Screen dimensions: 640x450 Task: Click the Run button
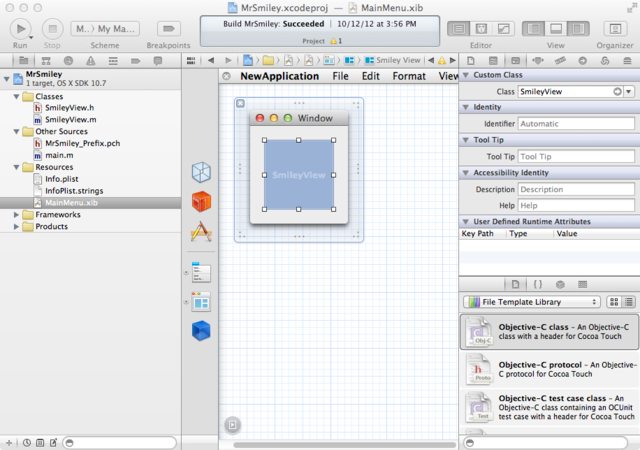click(20, 29)
